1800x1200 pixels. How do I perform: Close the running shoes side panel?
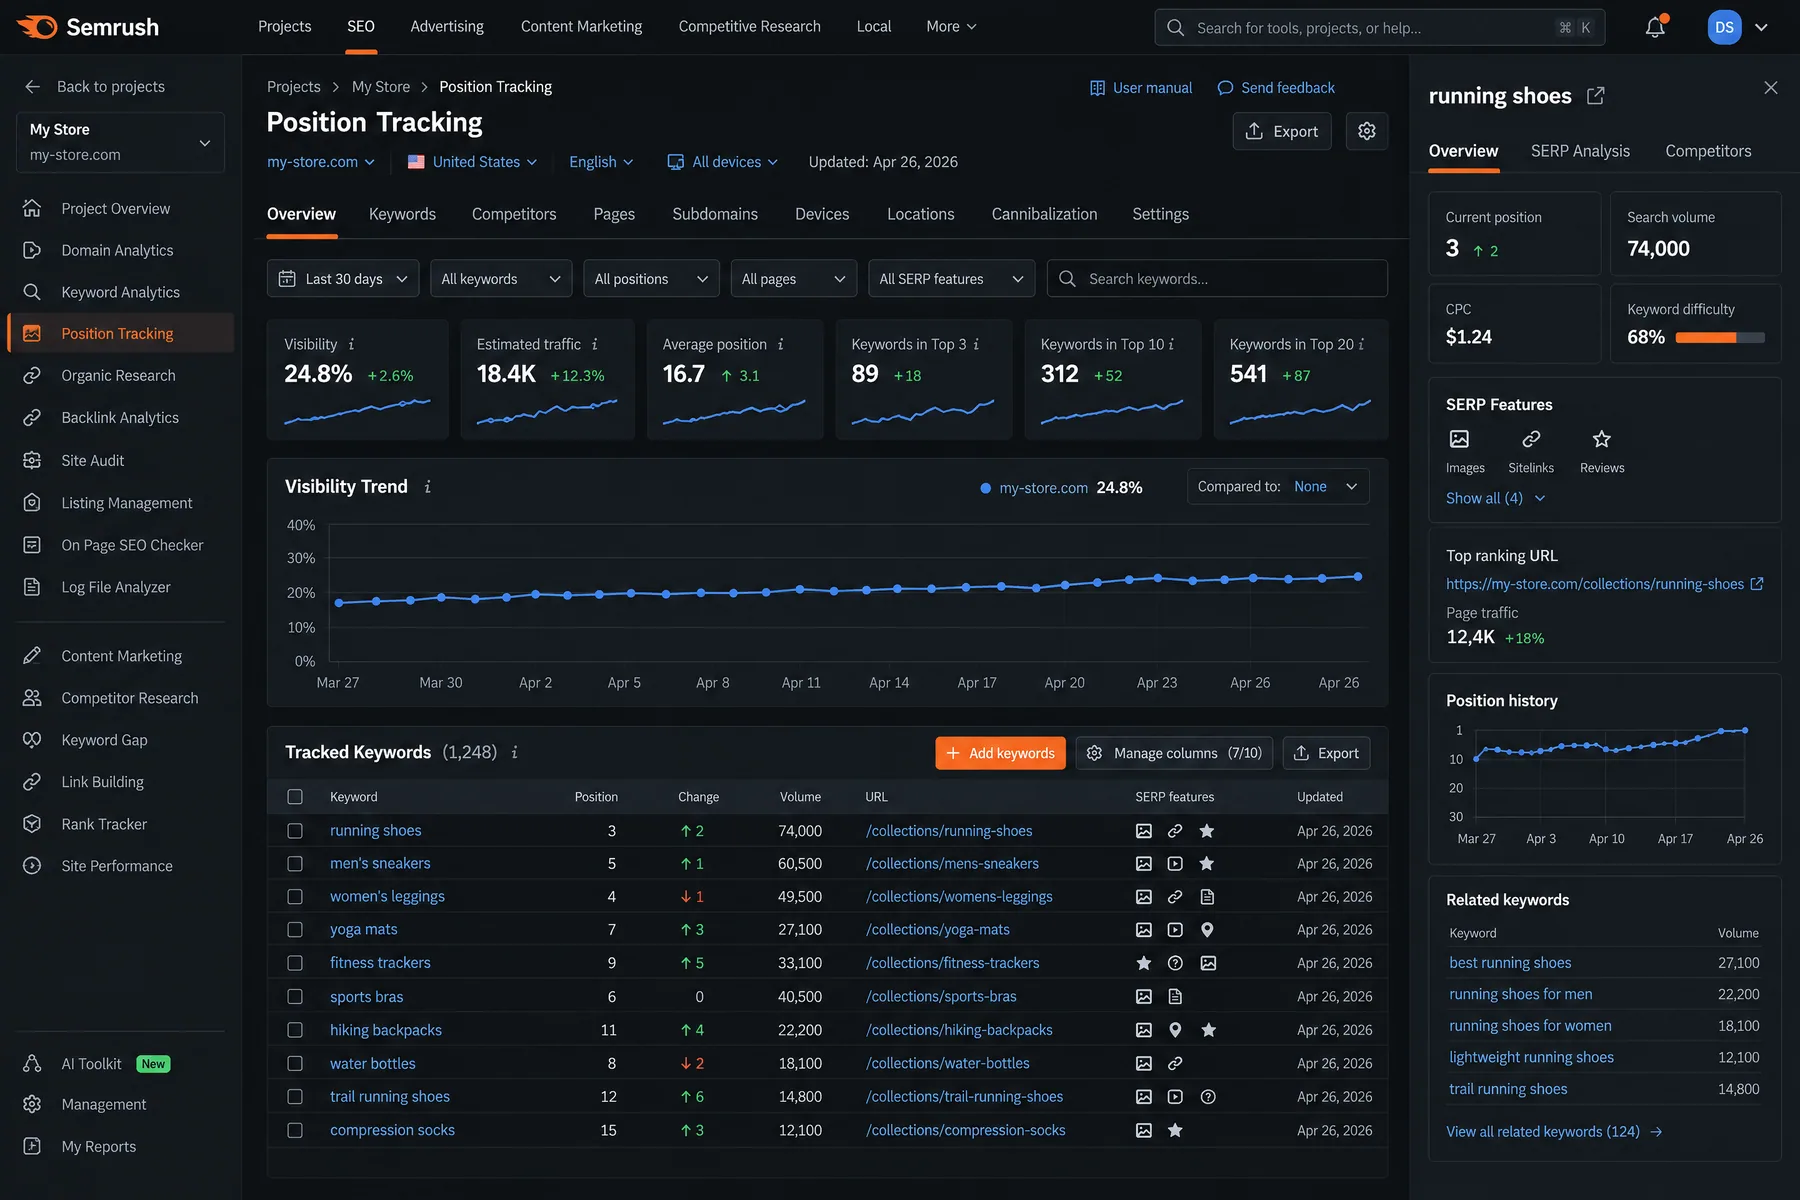pyautogui.click(x=1771, y=88)
